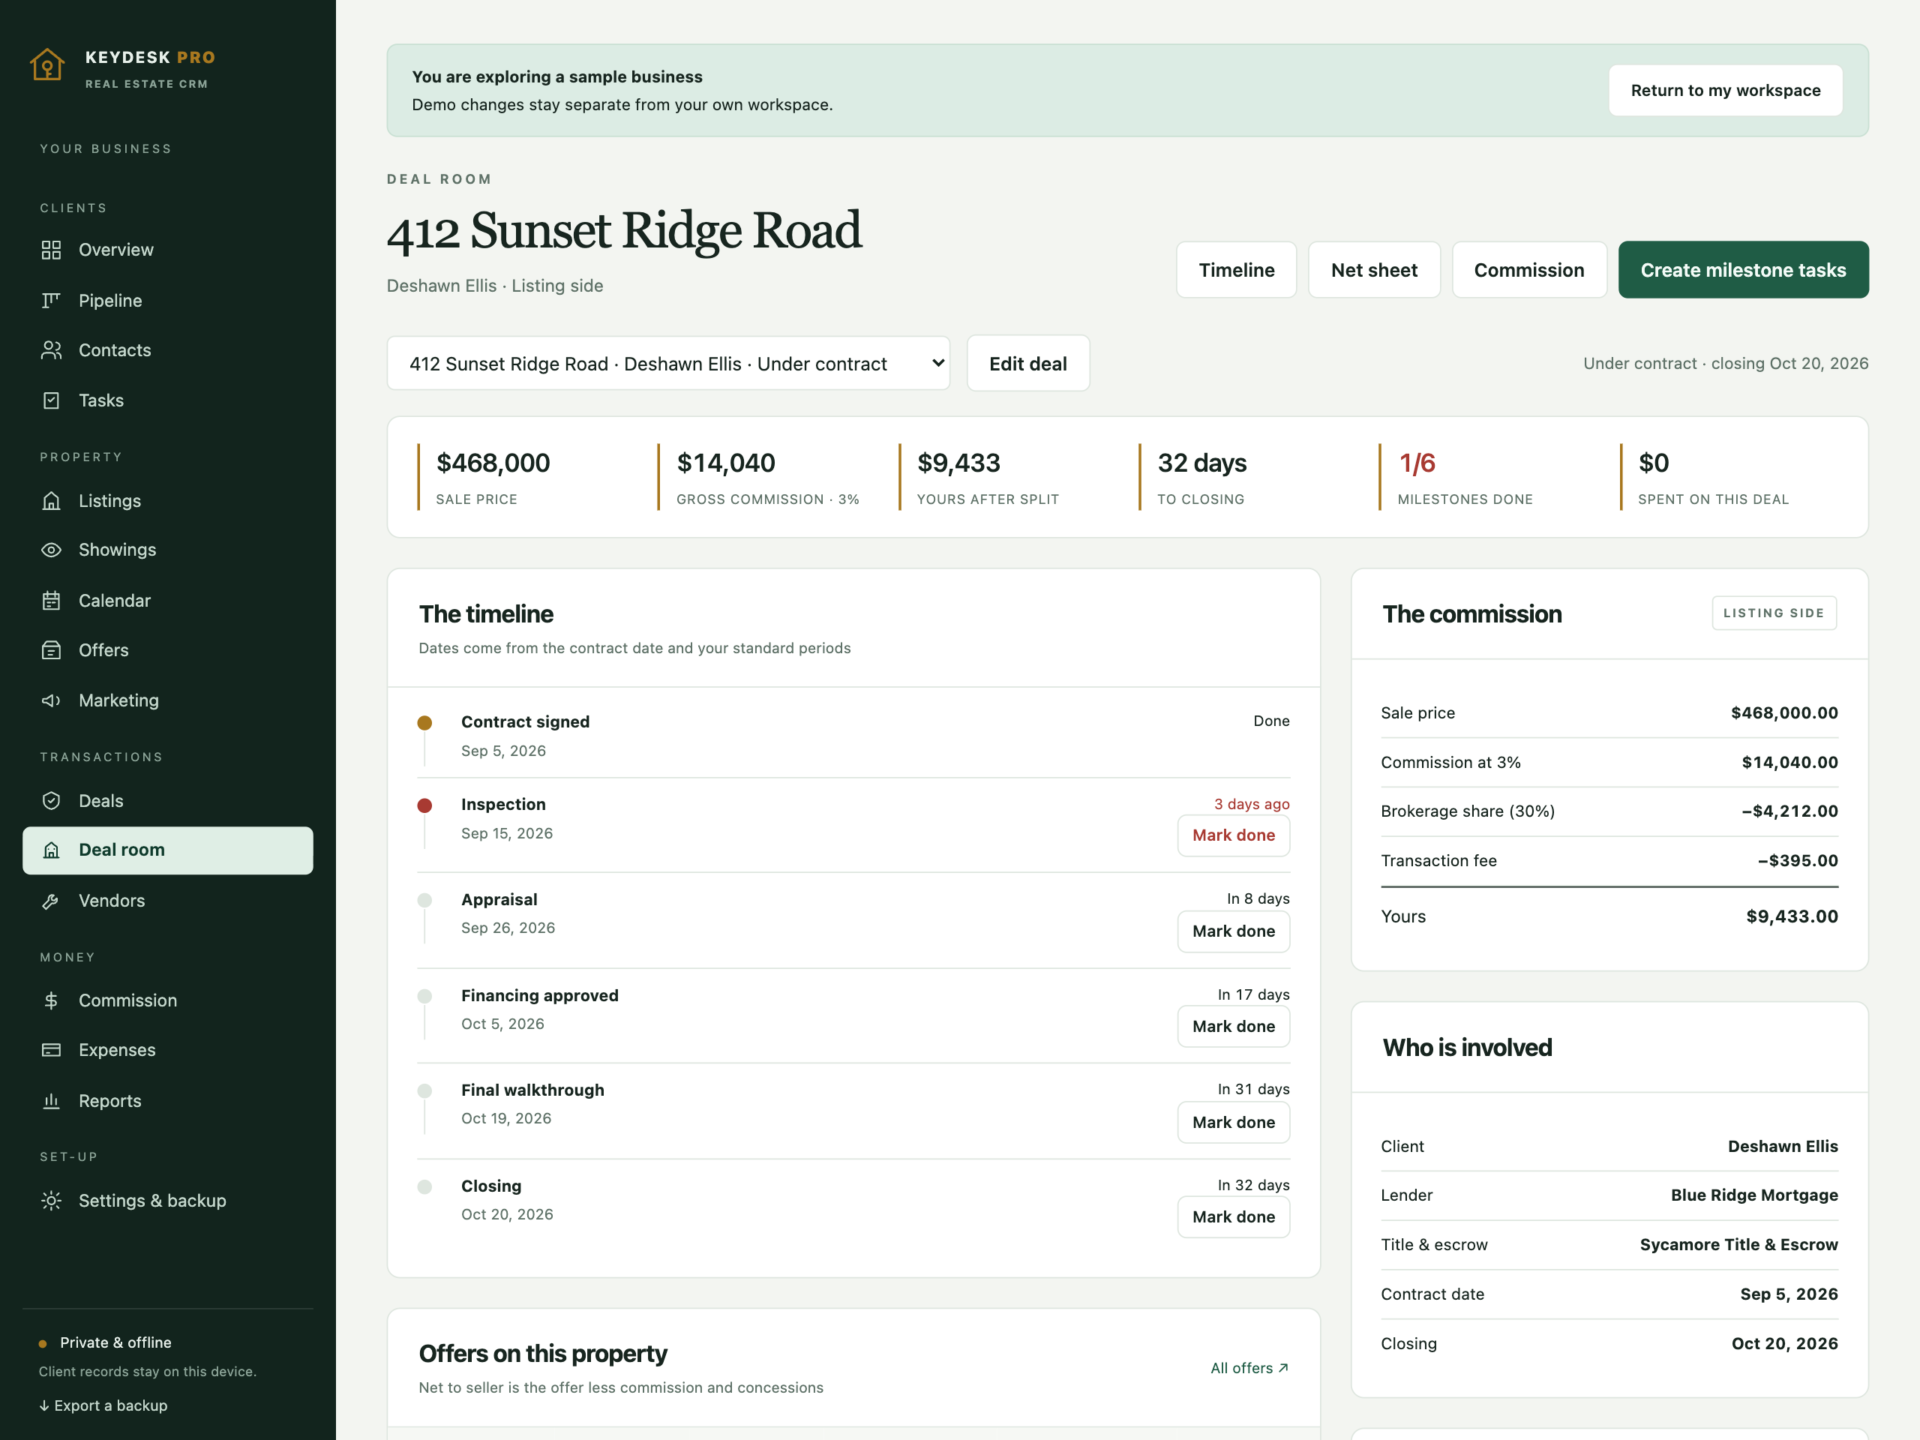Mark the Appraisal milestone done
Viewport: 1920px width, 1440px height.
coord(1233,931)
